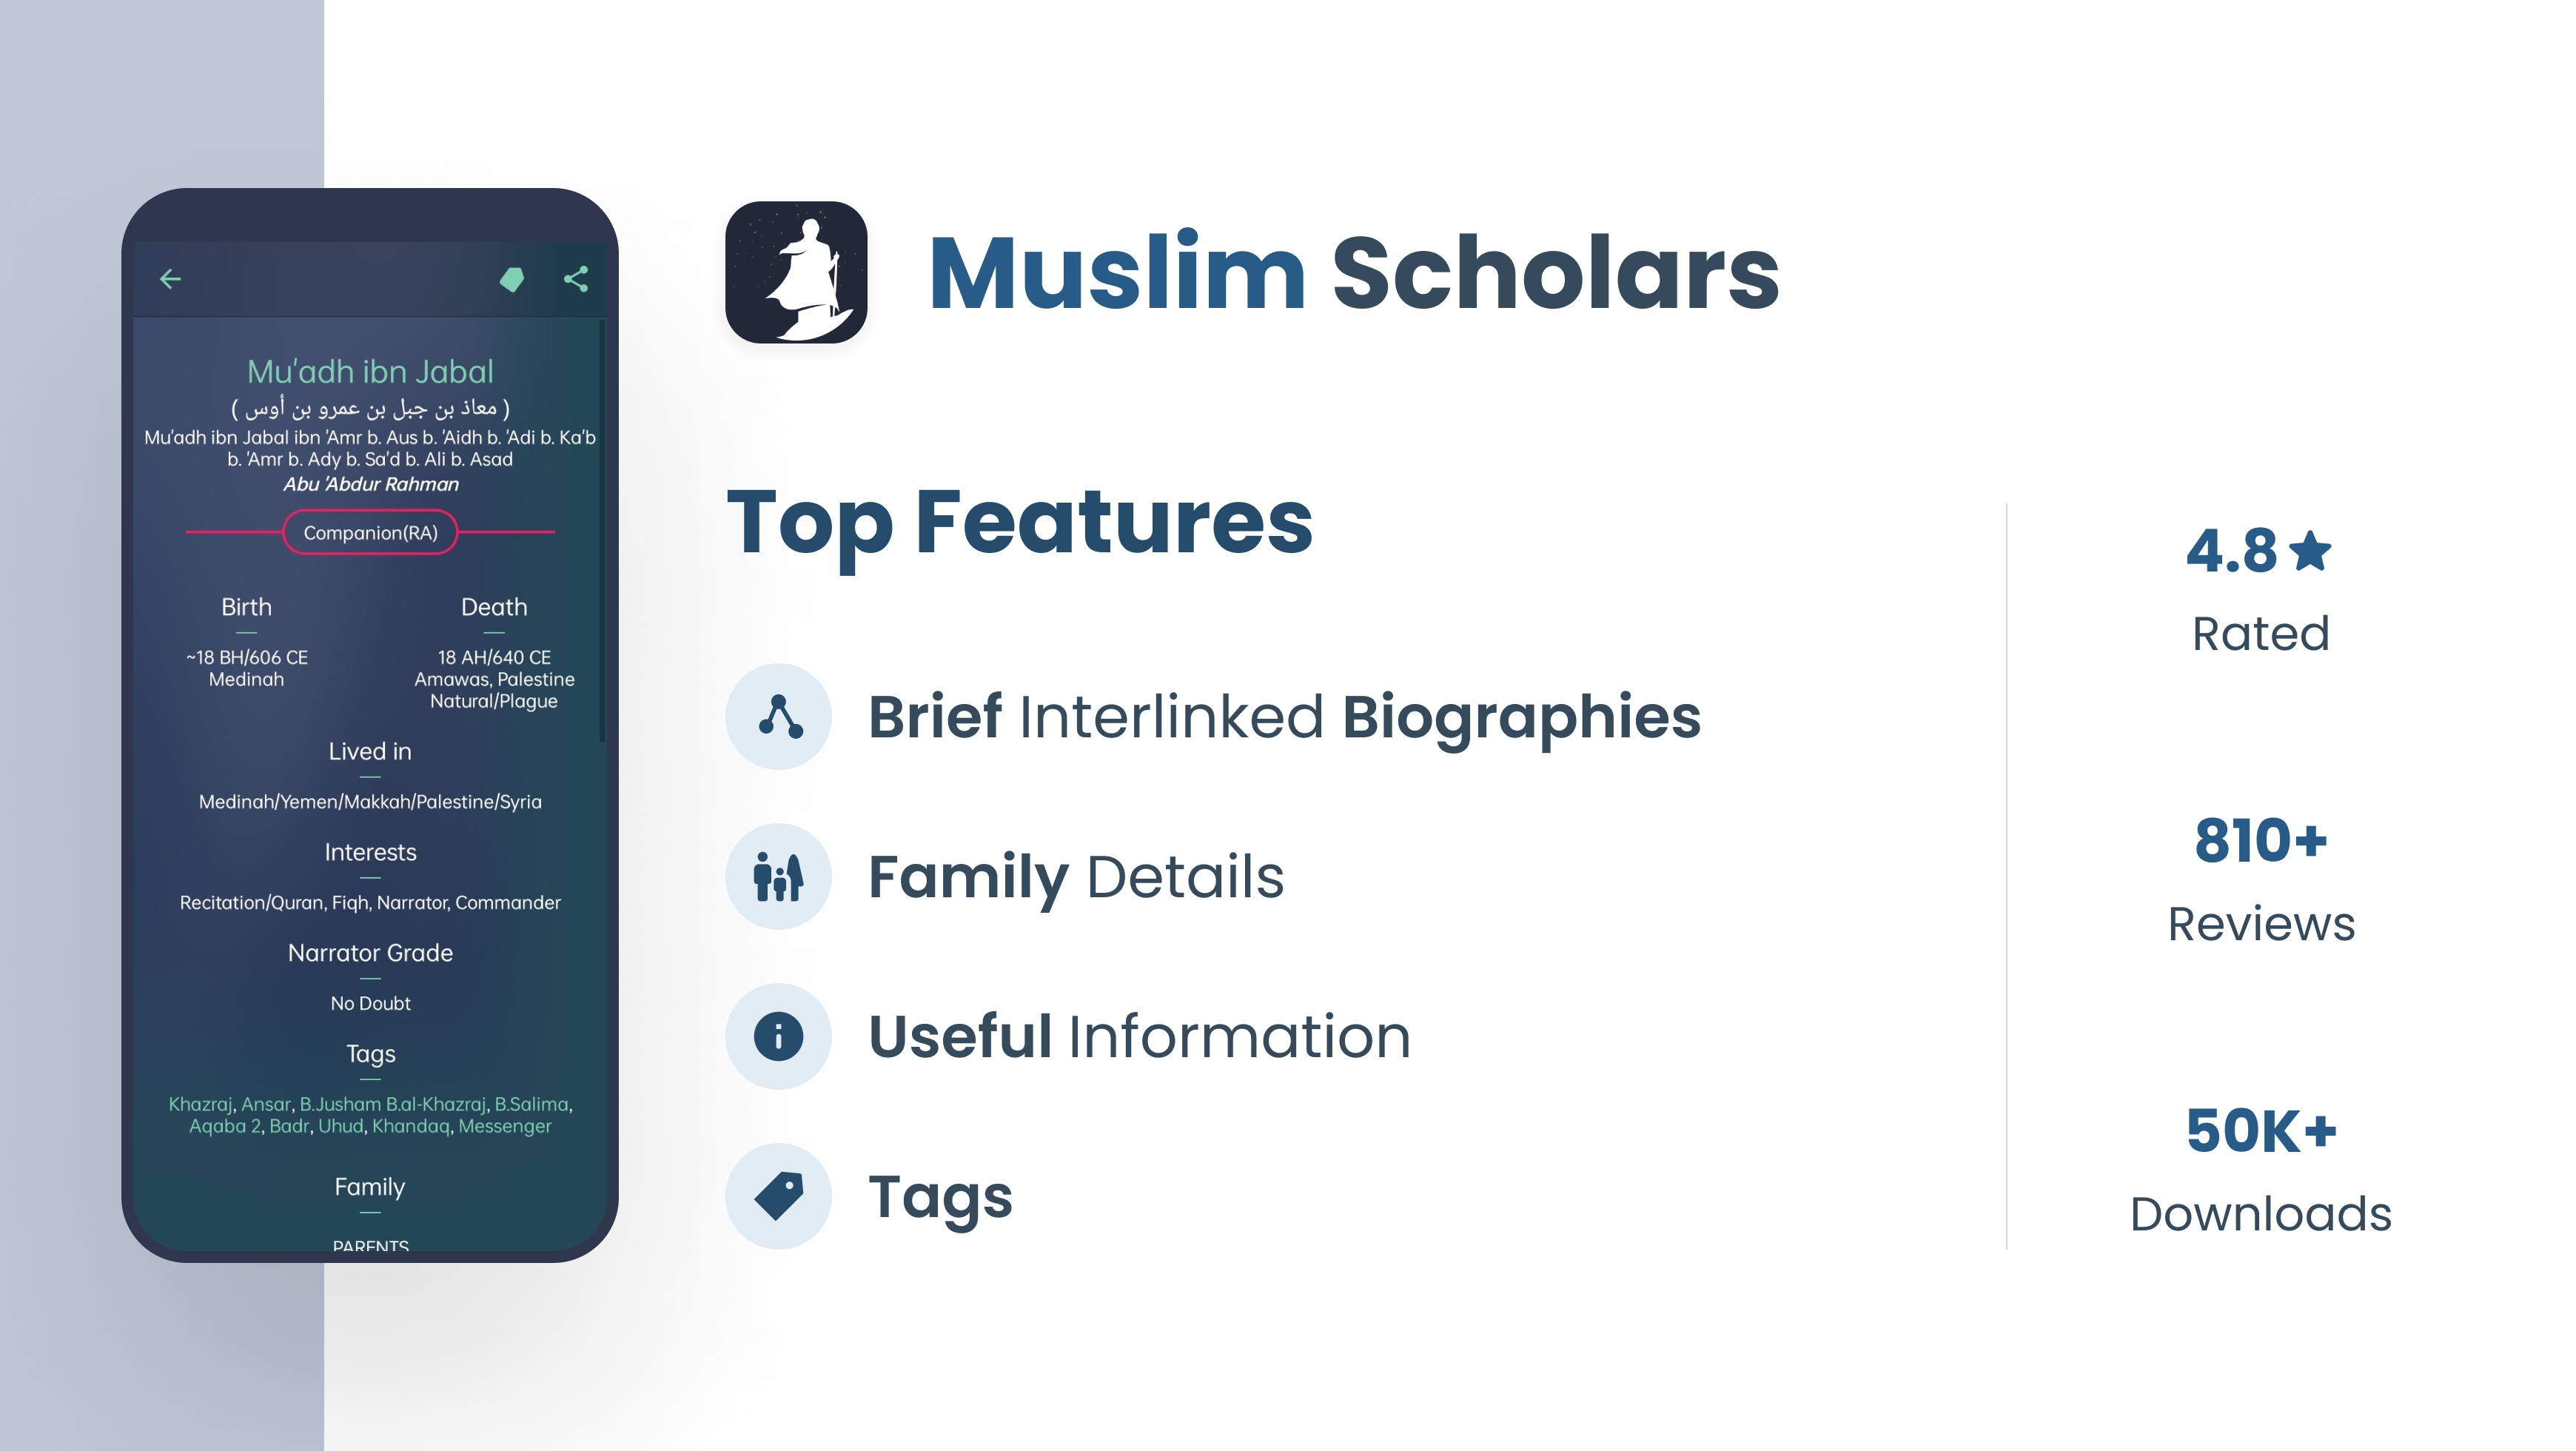Image resolution: width=2576 pixels, height=1451 pixels.
Task: Click the Family Details people icon
Action: click(779, 876)
